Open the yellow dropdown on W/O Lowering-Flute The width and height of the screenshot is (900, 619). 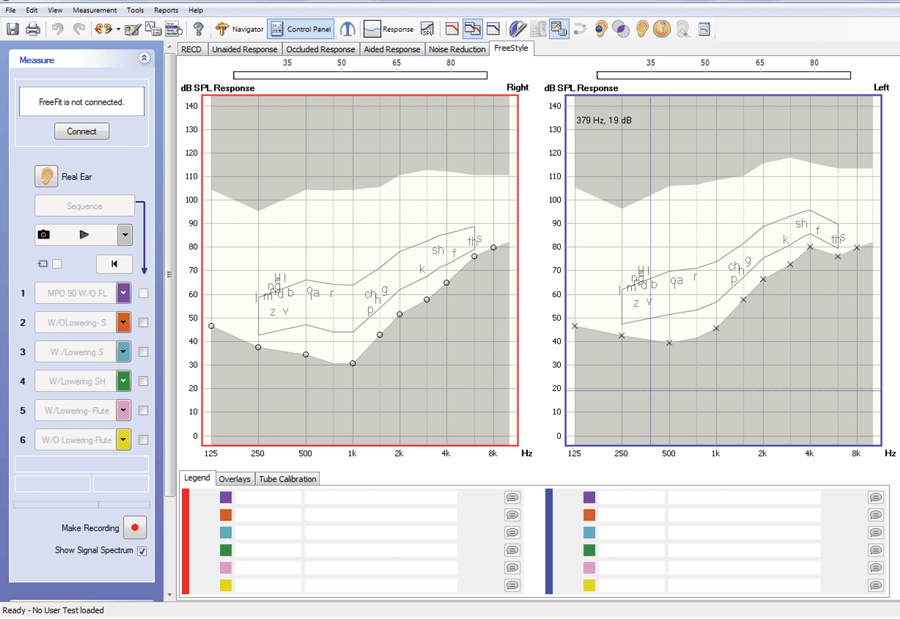click(124, 439)
